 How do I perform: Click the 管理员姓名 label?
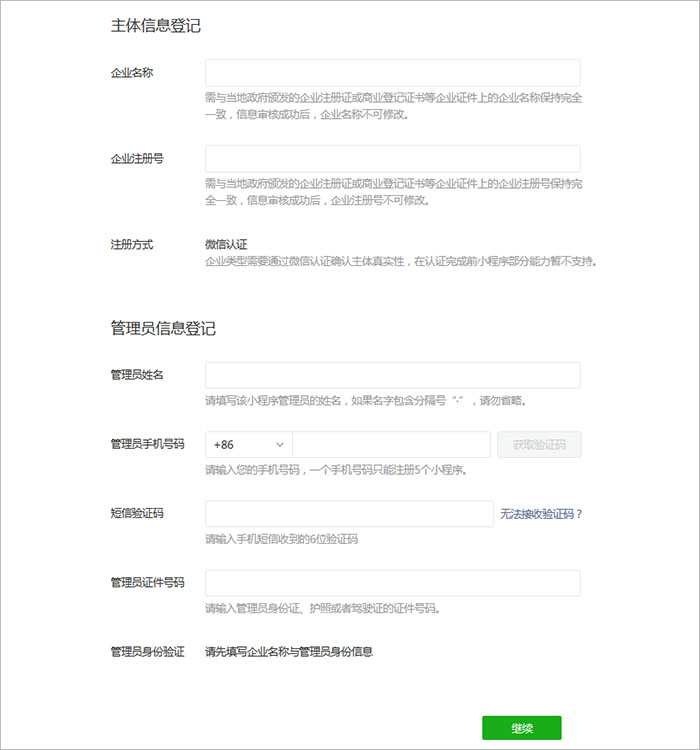click(137, 375)
